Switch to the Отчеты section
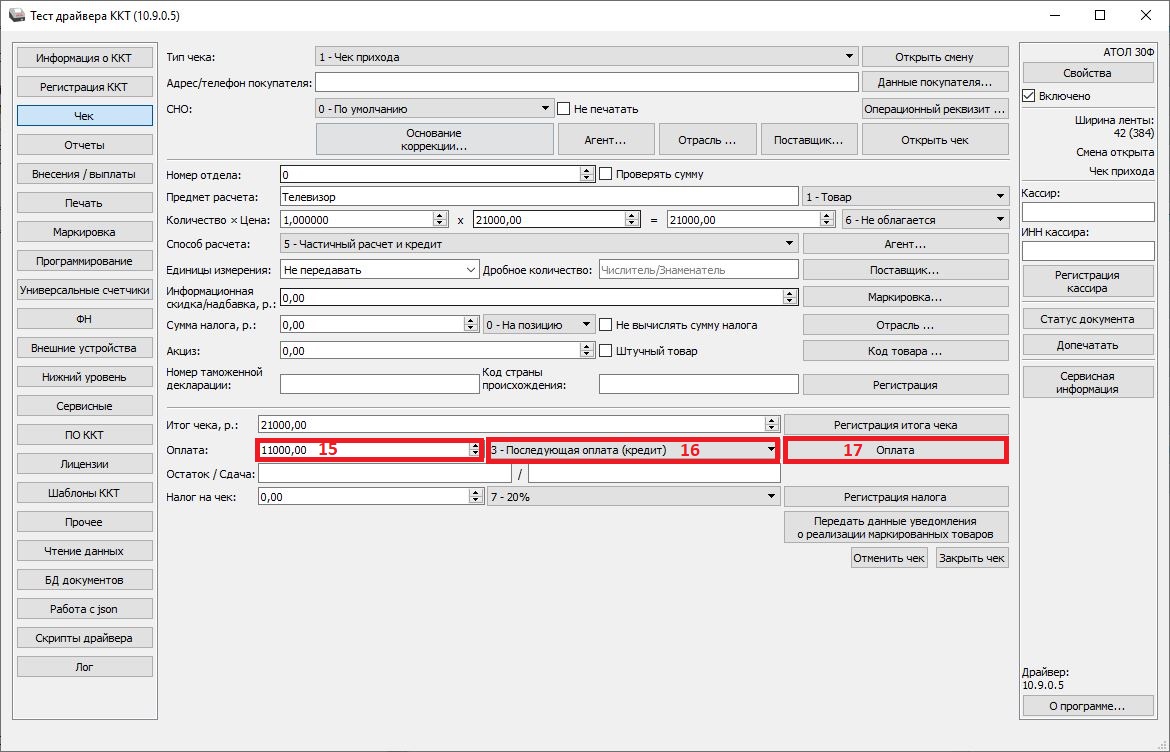1170x752 pixels. [x=84, y=145]
